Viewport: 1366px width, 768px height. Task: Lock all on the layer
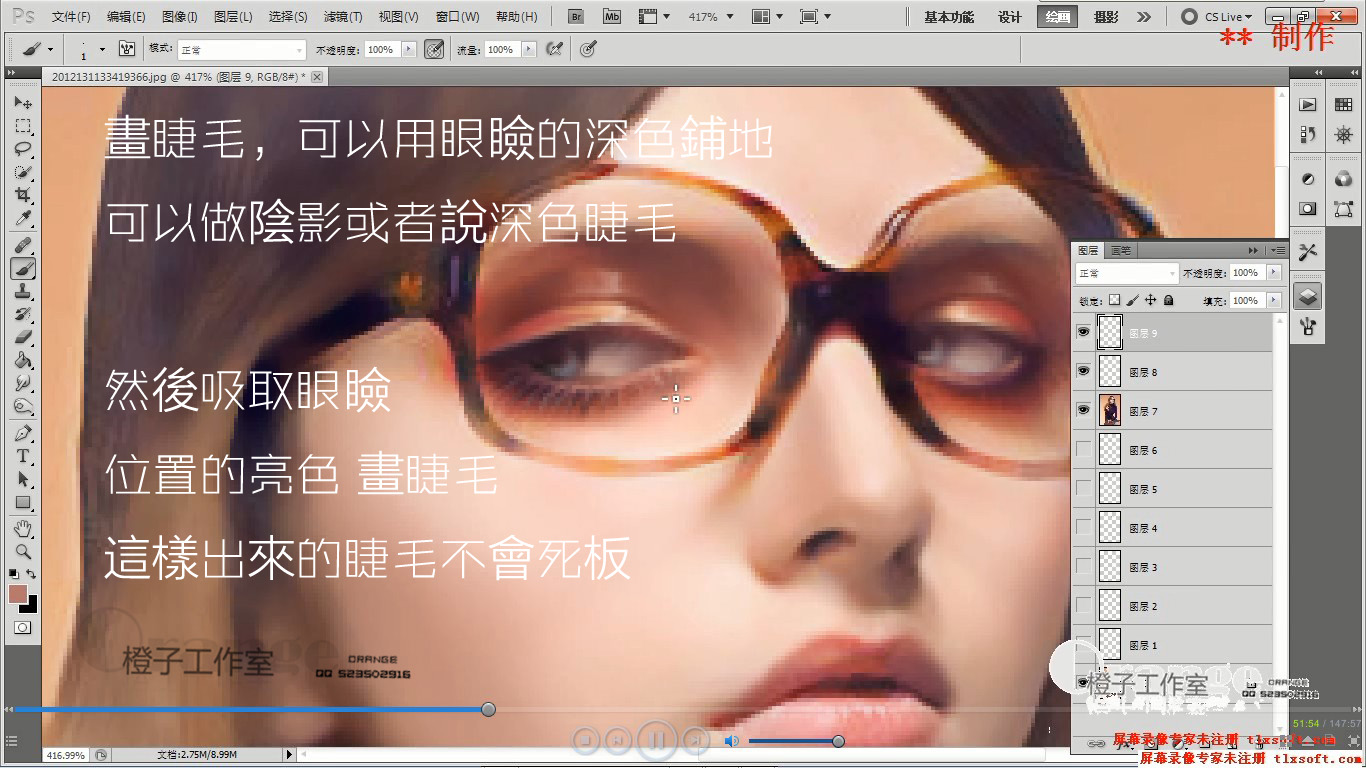tap(1168, 300)
